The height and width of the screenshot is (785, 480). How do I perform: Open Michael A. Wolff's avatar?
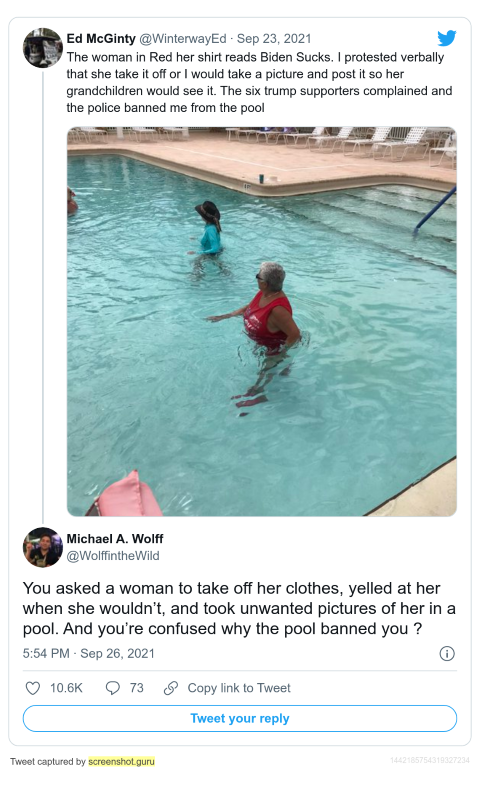tap(43, 547)
